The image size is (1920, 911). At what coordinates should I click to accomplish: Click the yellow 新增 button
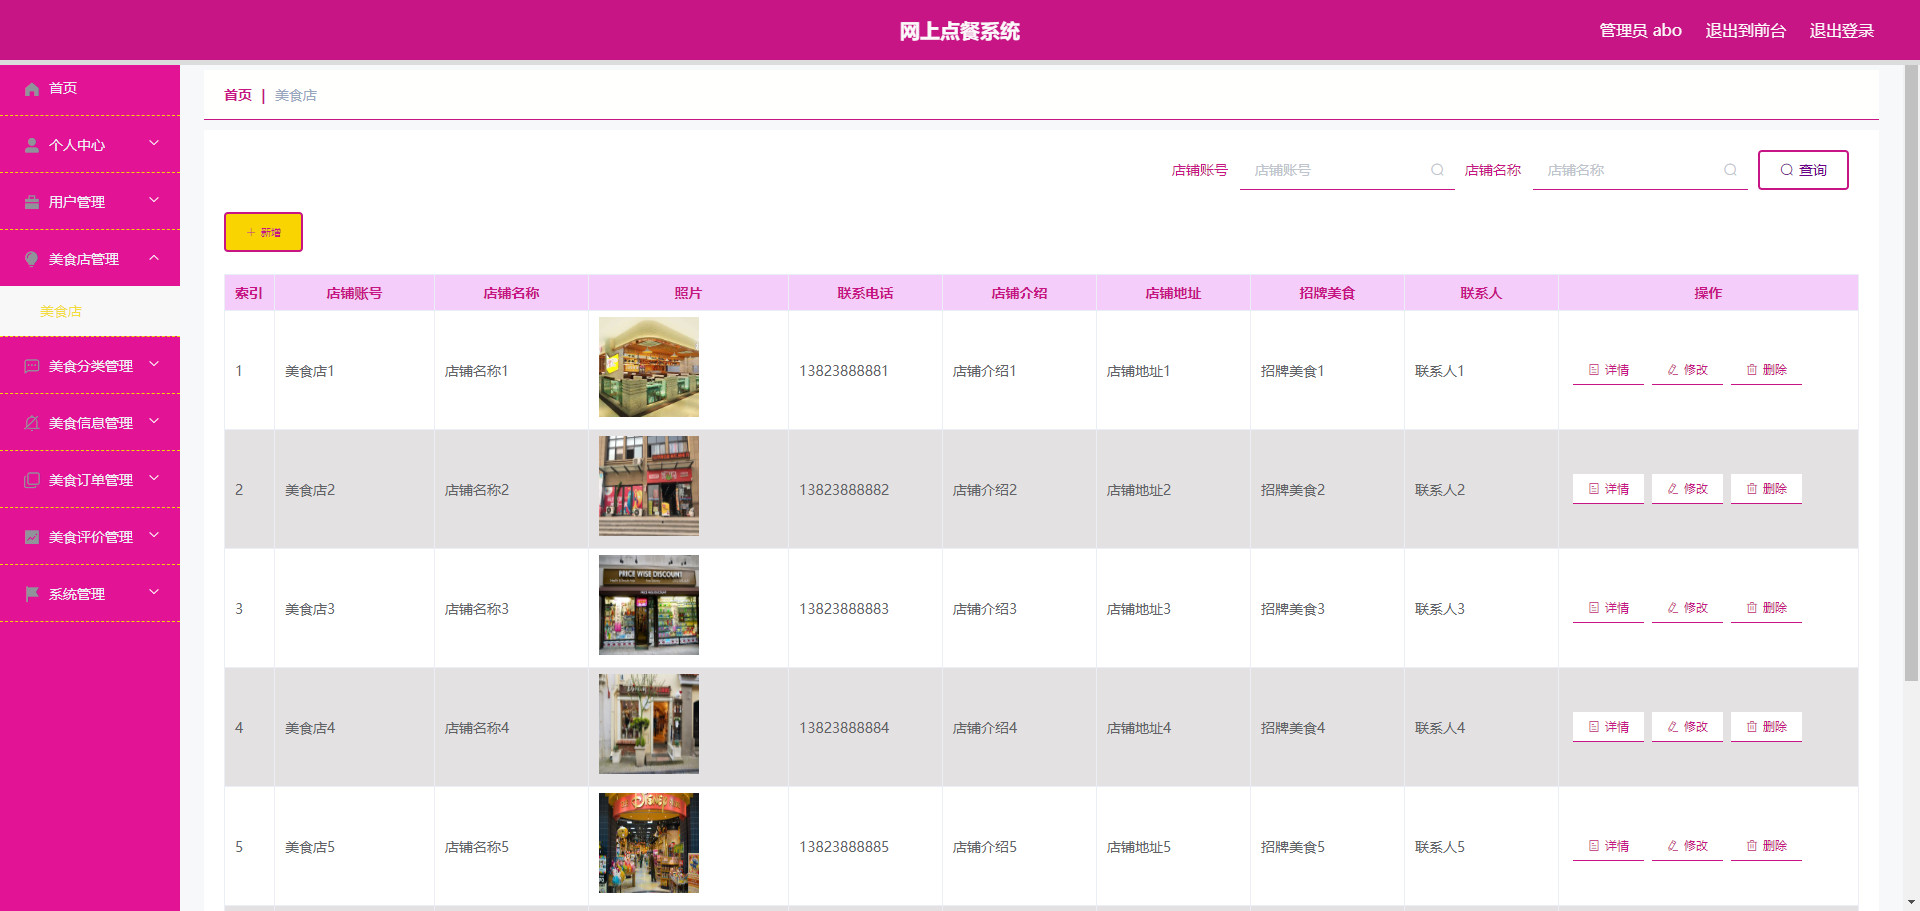pos(263,232)
